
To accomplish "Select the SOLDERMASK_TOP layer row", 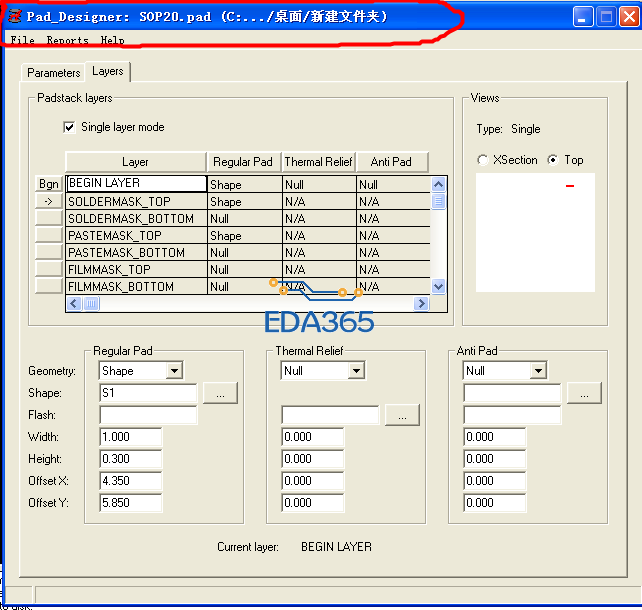I will pyautogui.click(x=136, y=201).
